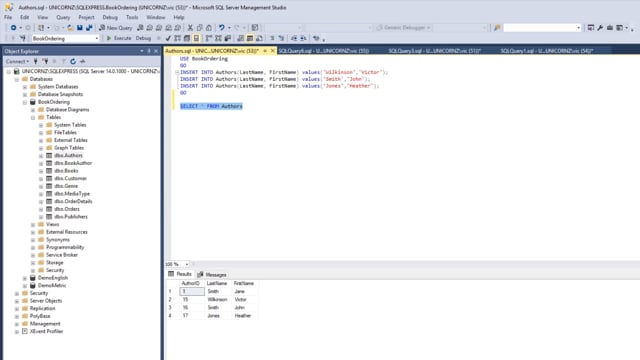
Task: Open the Query menu
Action: pos(63,17)
